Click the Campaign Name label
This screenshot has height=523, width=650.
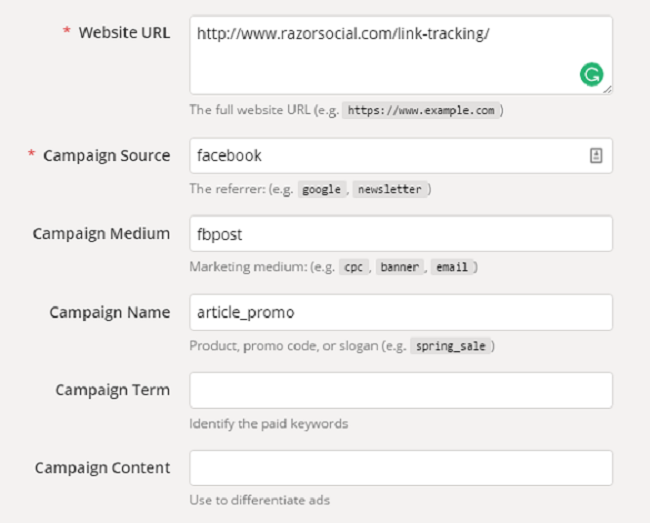[110, 312]
